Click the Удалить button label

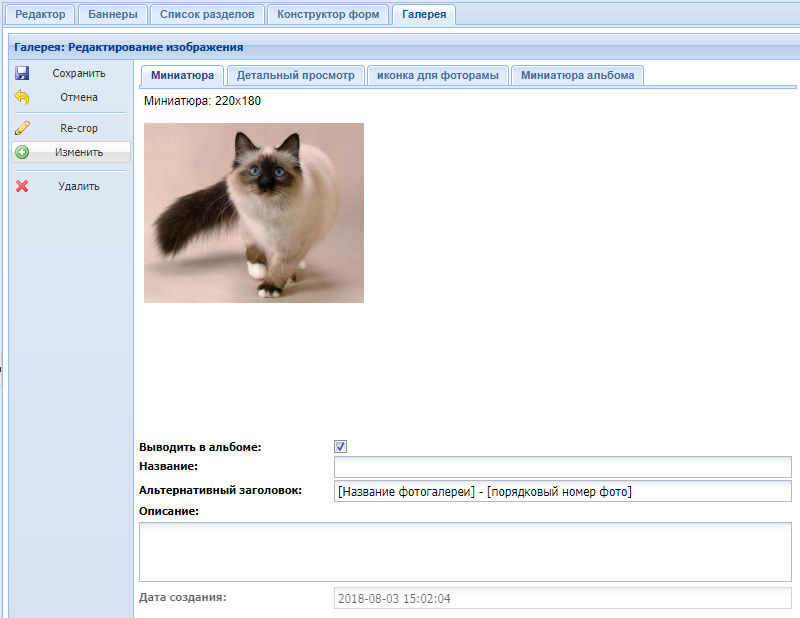point(79,187)
